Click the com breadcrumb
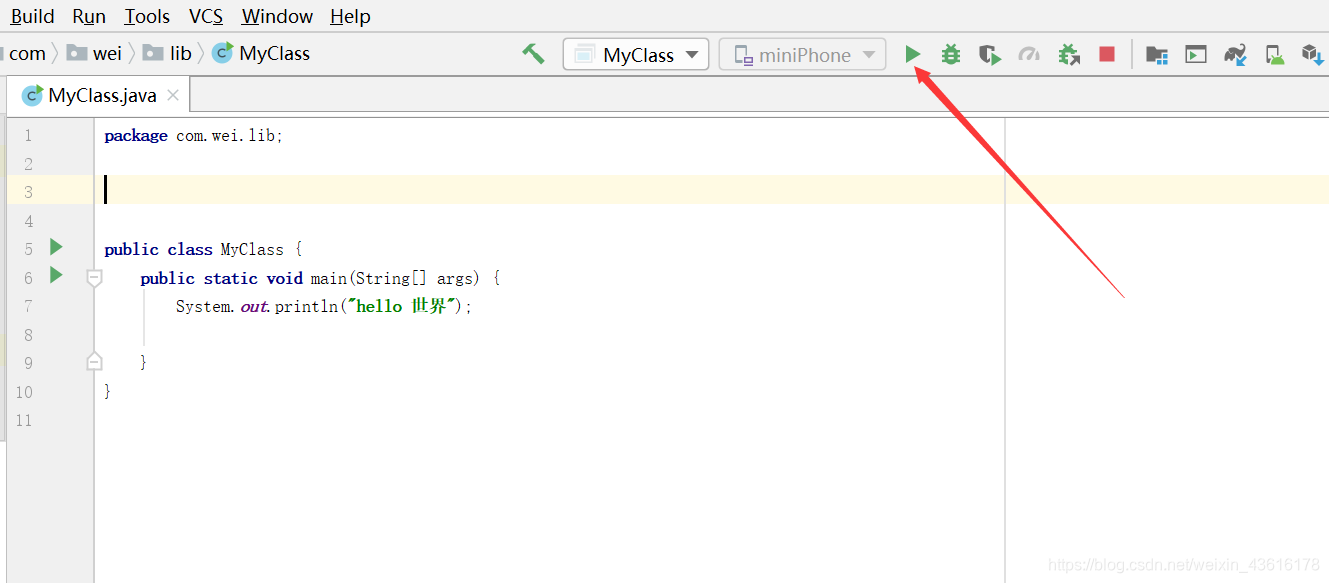This screenshot has height=583, width=1329. 27,53
